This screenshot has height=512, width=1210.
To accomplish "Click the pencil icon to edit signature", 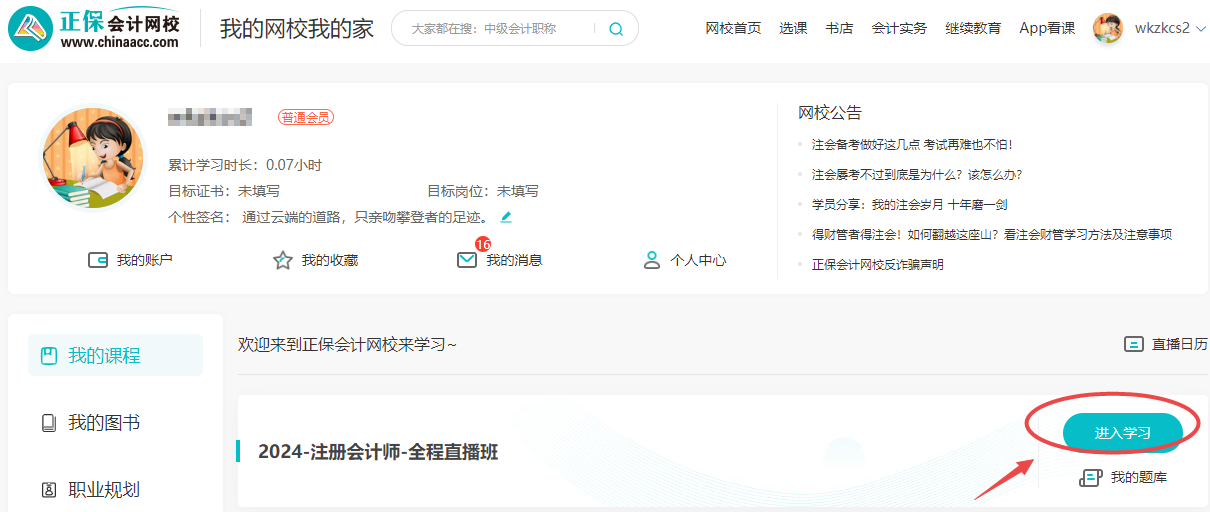I will coord(506,217).
